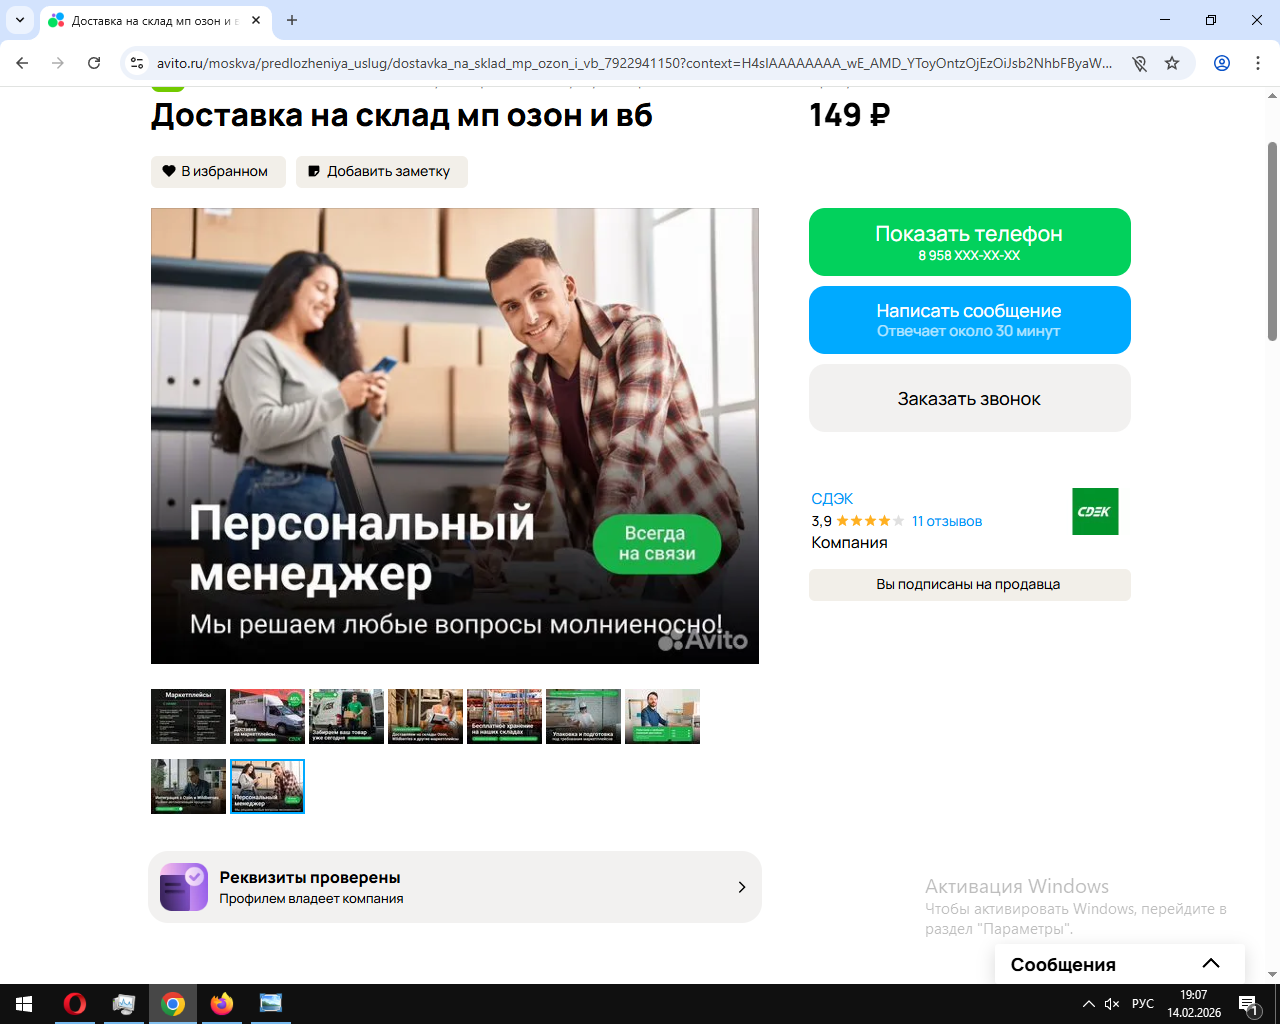Click the page vertical scrollbar thumb

click(1273, 241)
